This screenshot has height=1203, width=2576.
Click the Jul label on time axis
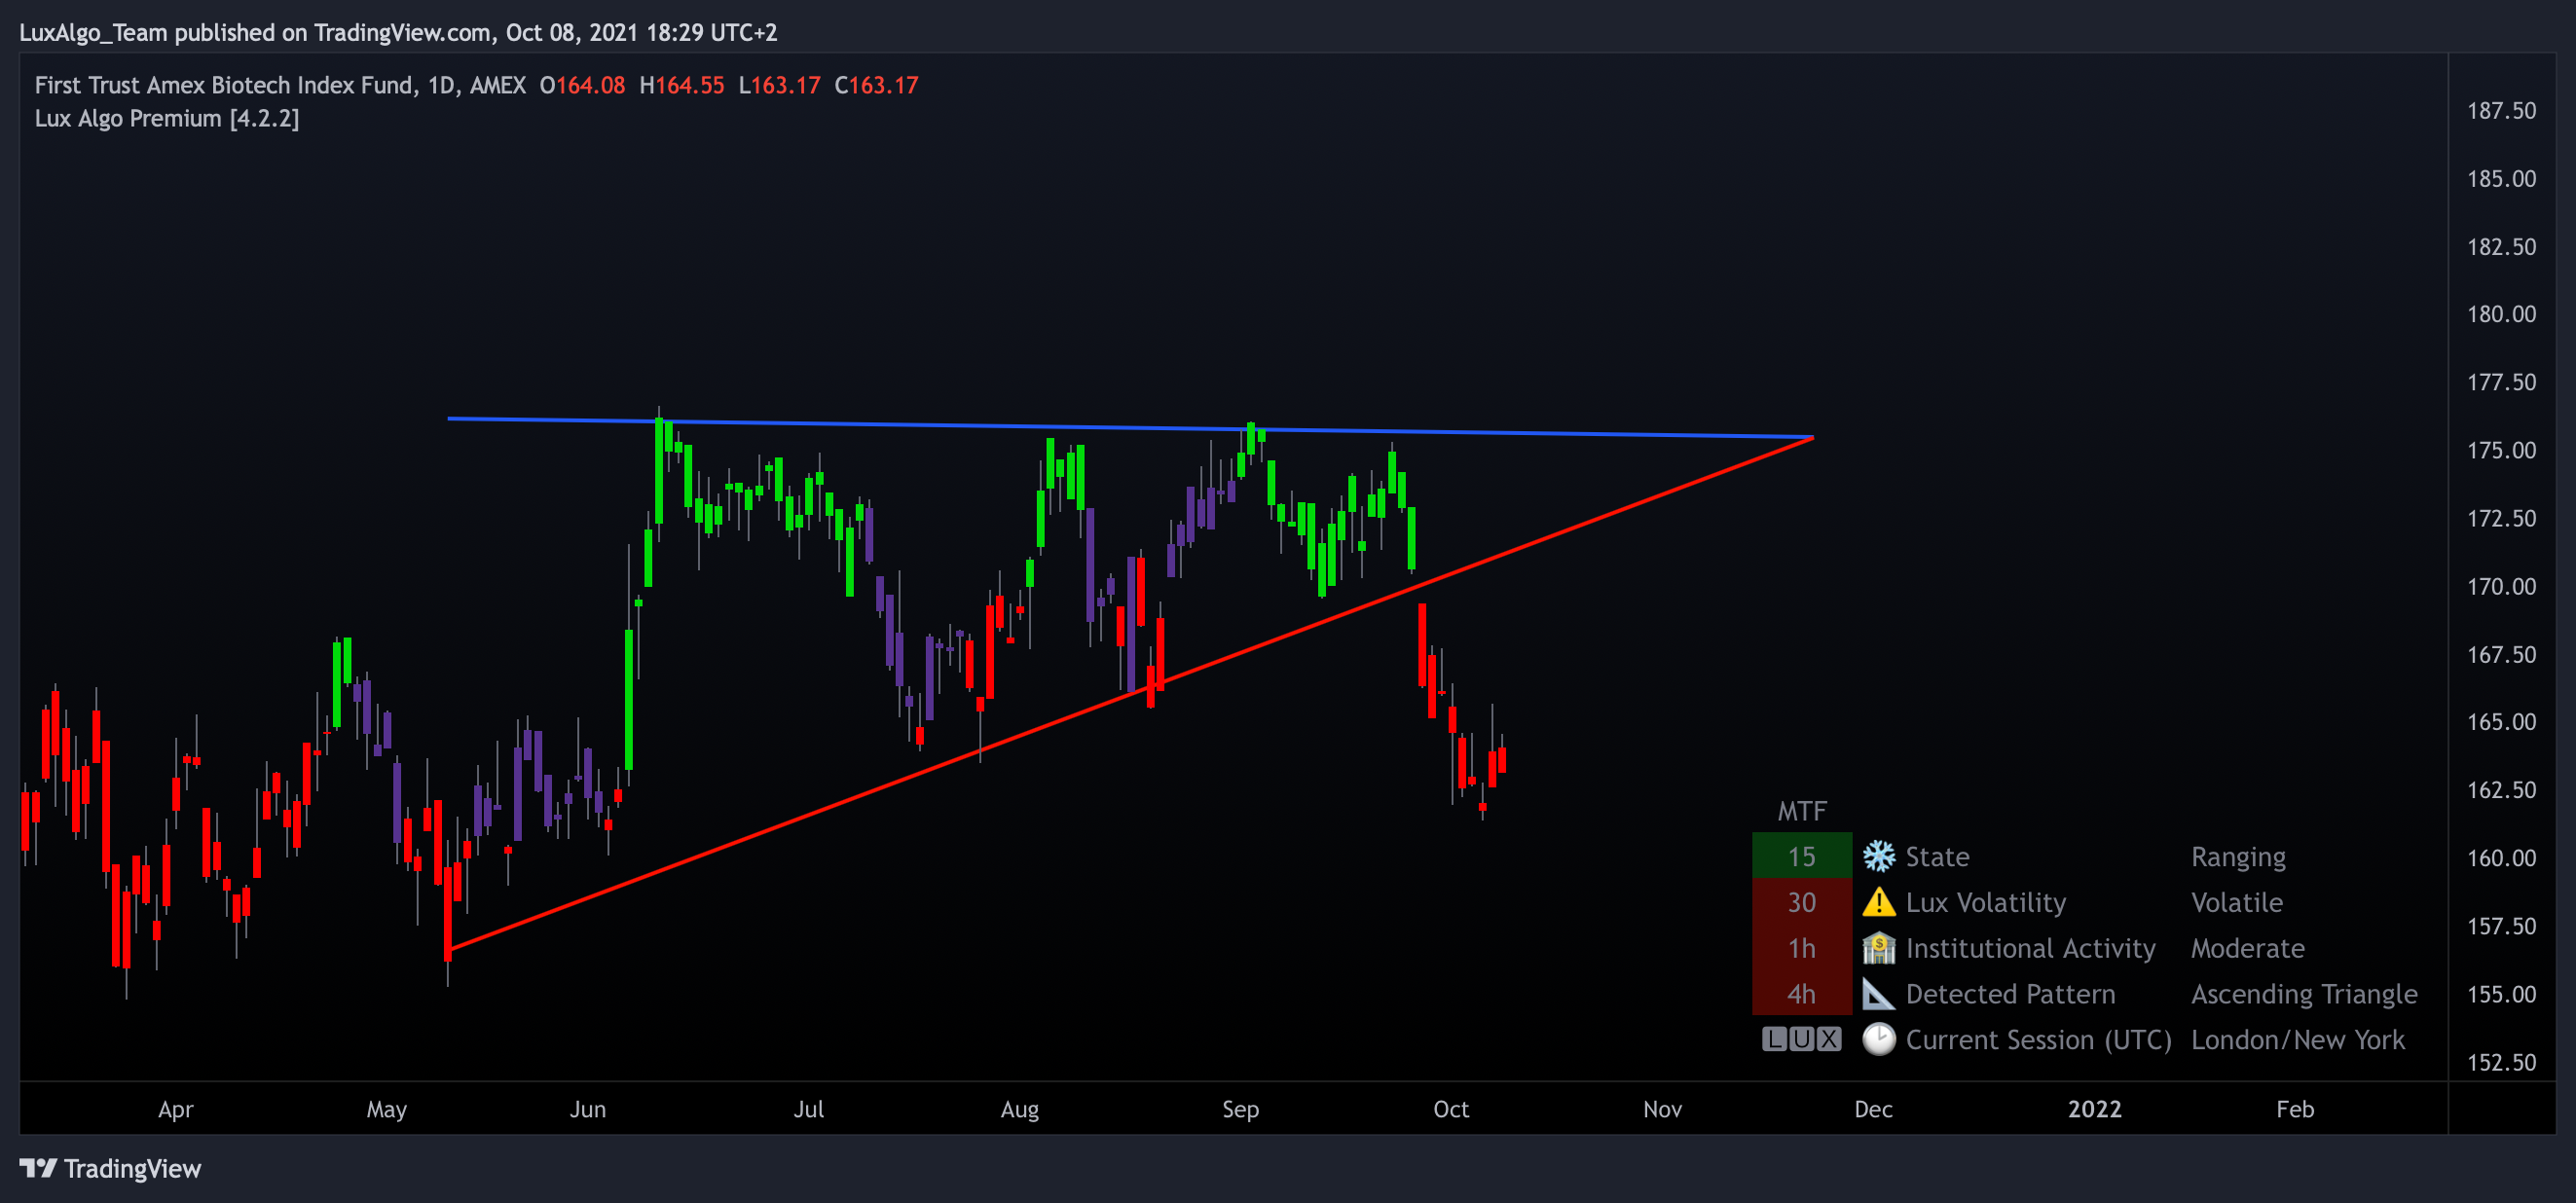coord(809,1109)
